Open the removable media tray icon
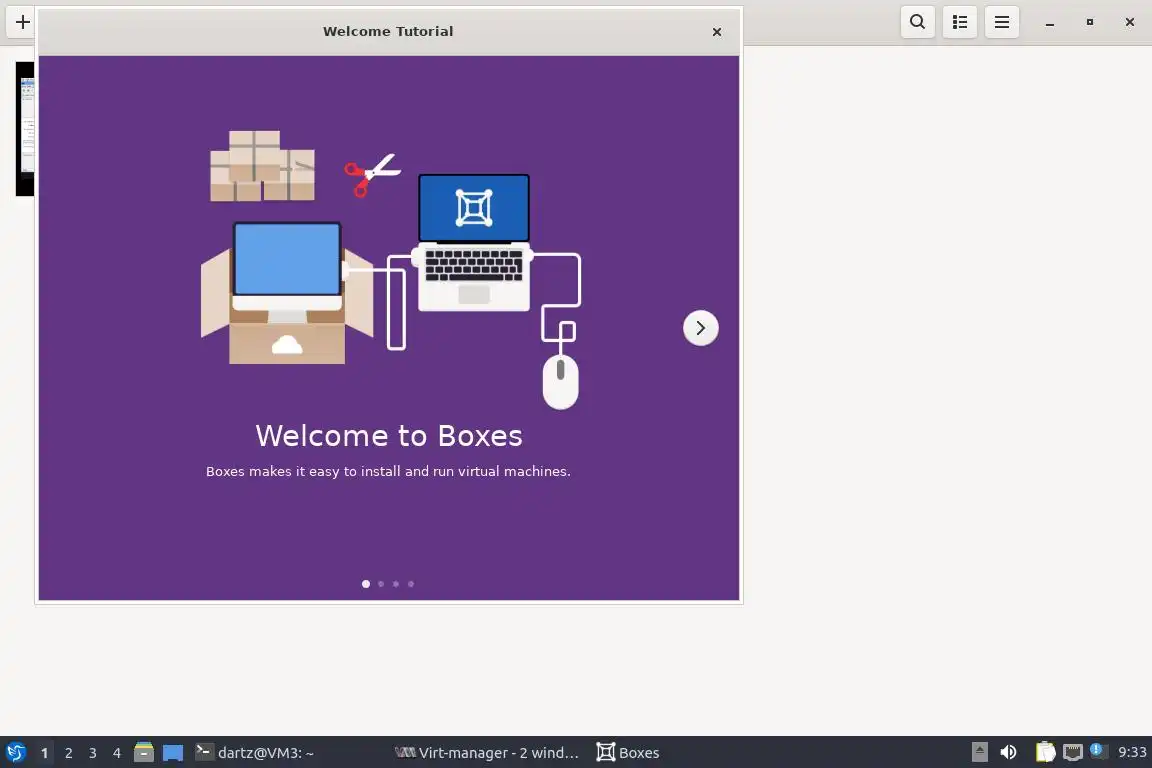 coord(979,753)
